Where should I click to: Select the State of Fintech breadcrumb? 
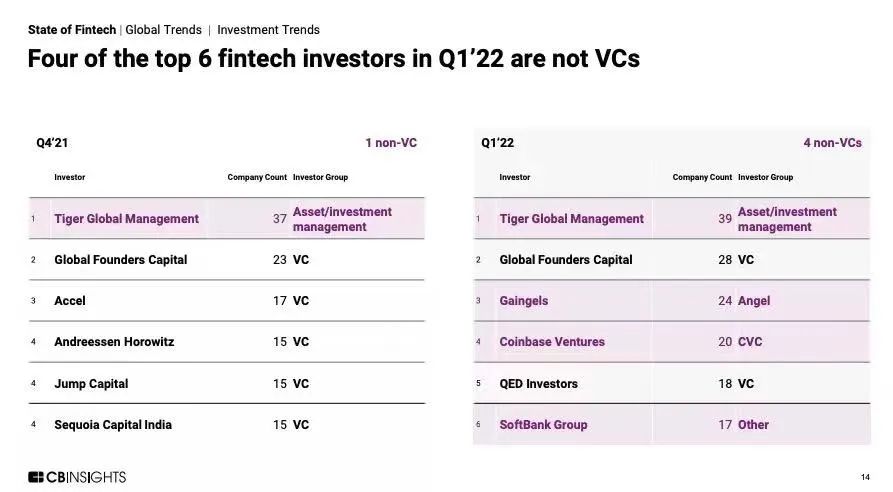(x=72, y=30)
